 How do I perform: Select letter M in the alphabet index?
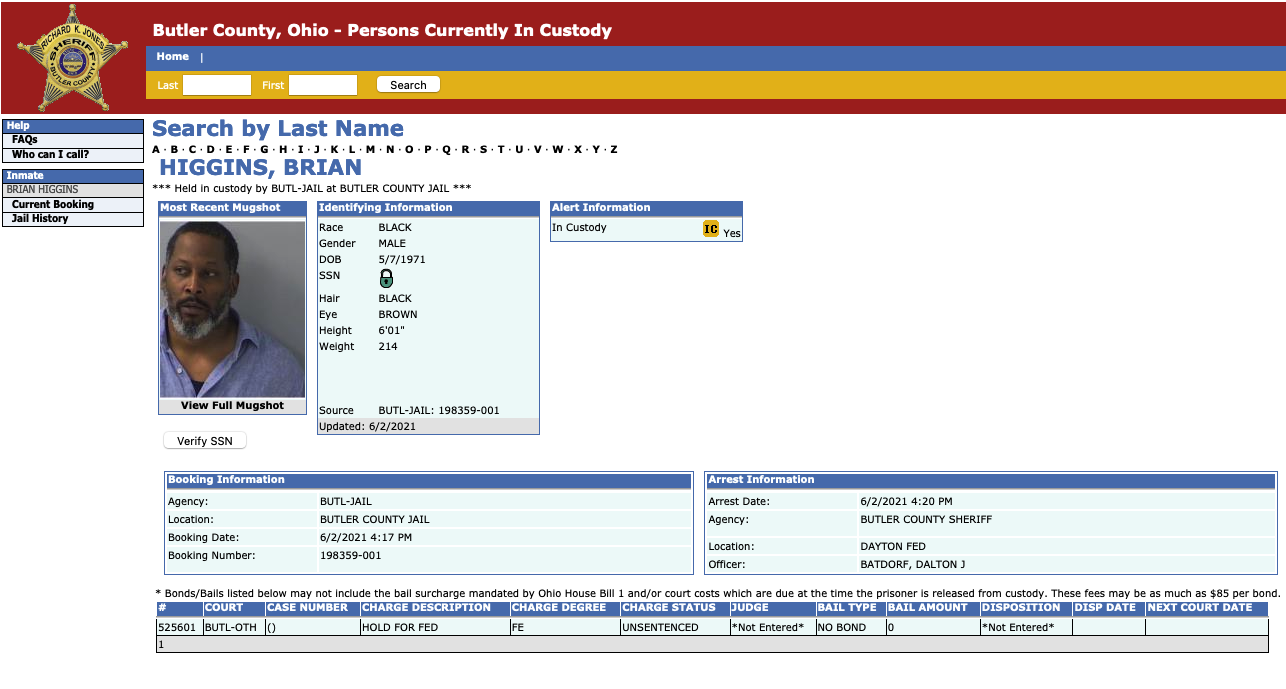pos(370,150)
